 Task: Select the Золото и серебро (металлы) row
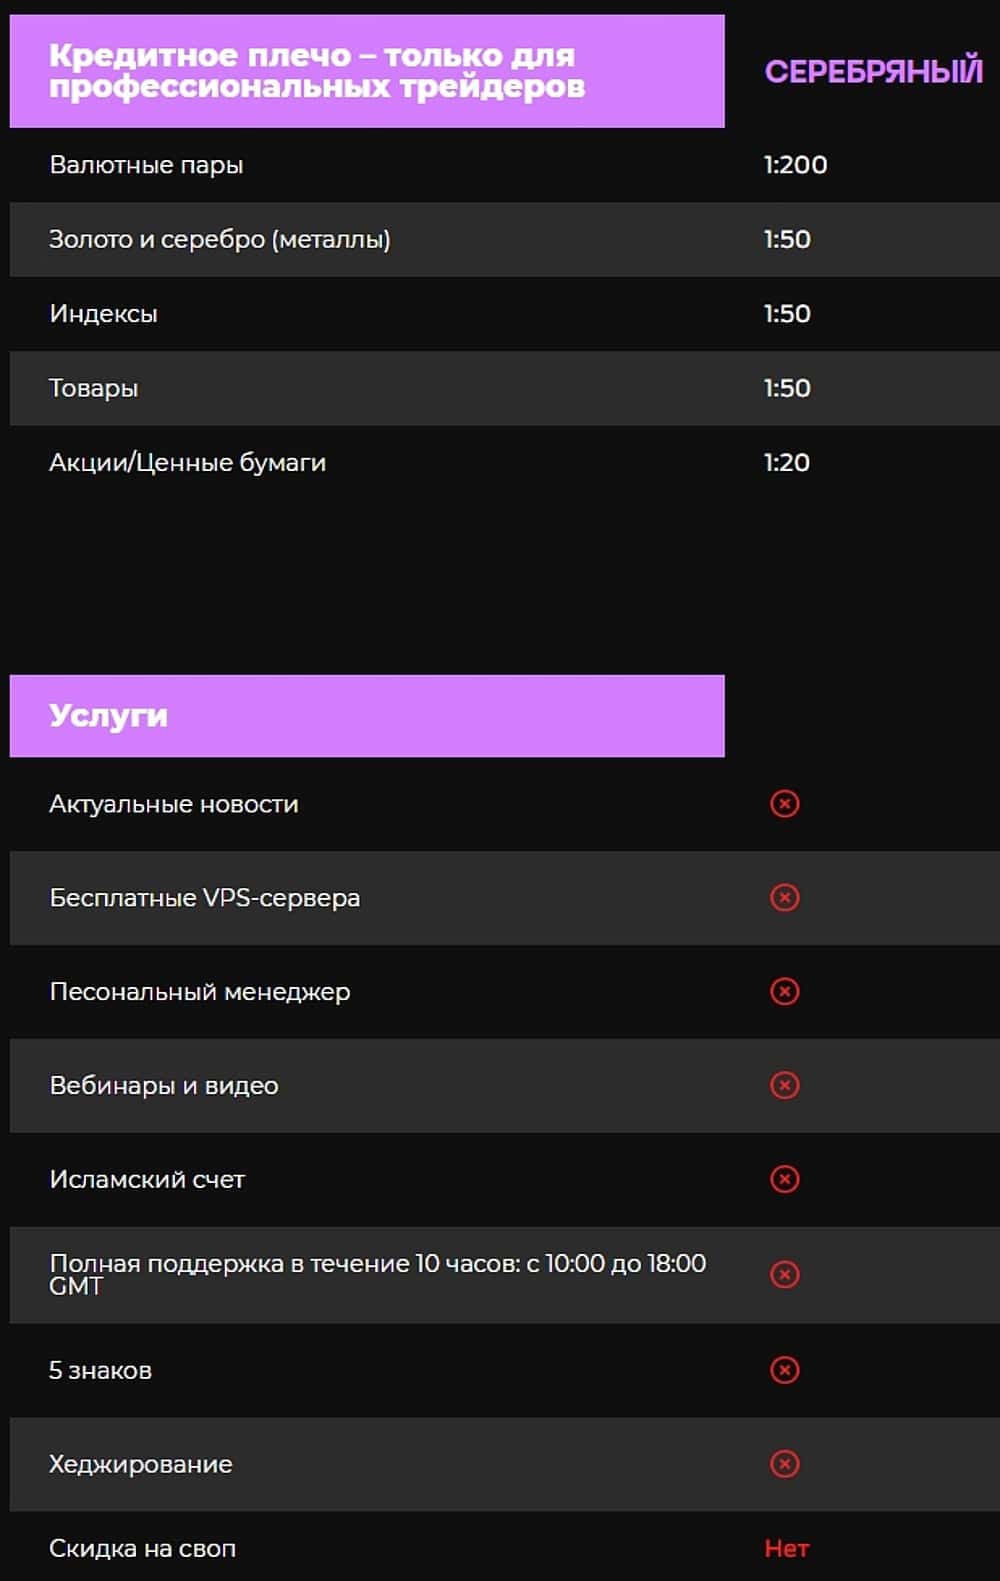(x=219, y=240)
